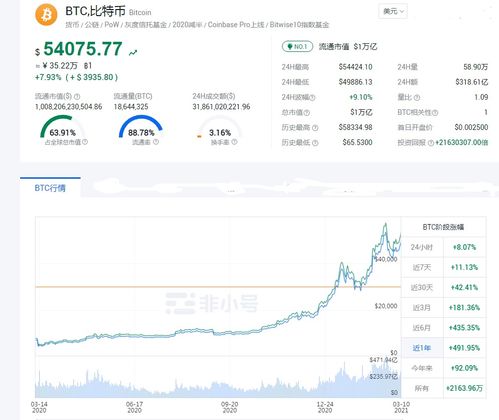
Task: Click all-time low value $65.5300
Action: (x=357, y=143)
